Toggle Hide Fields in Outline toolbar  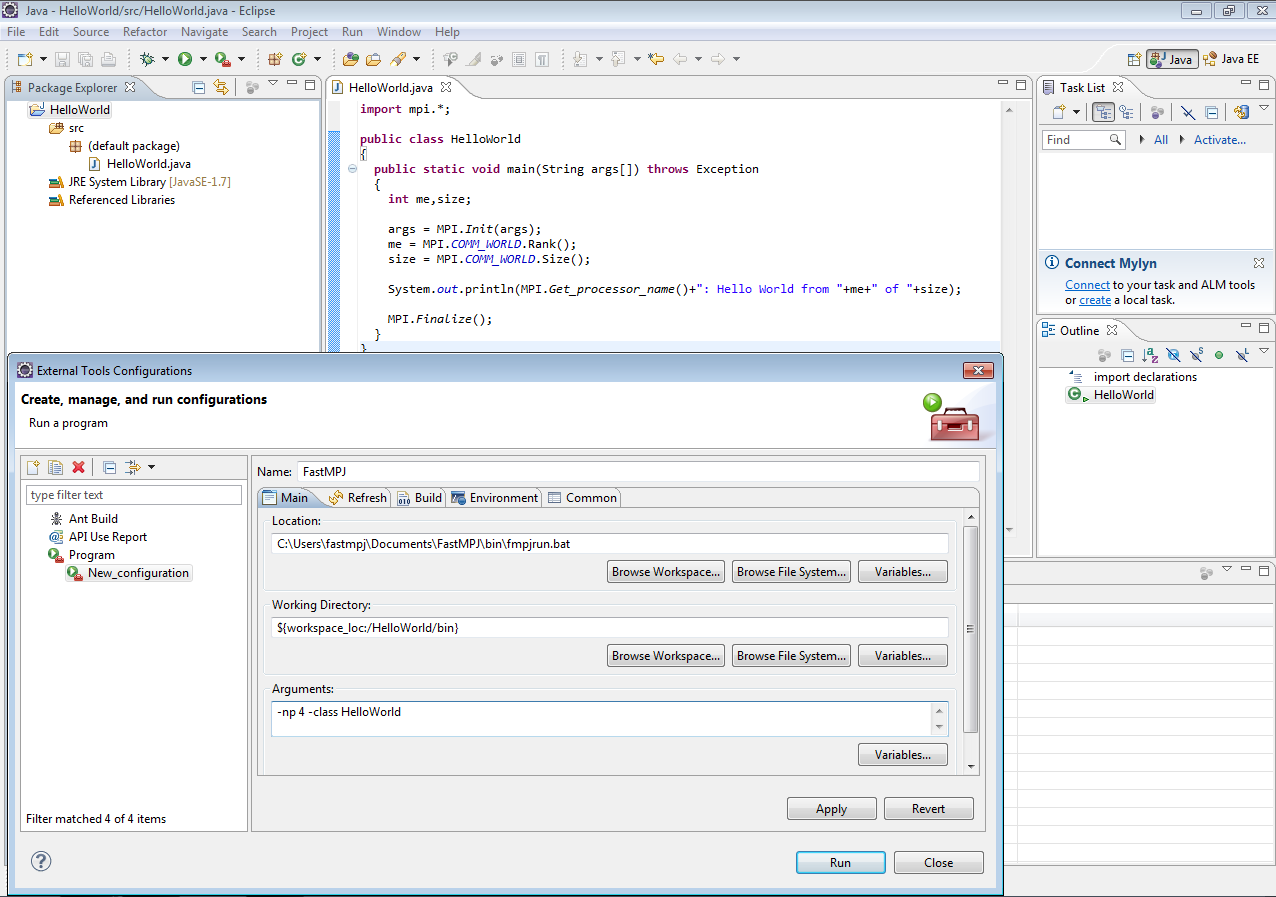1173,355
